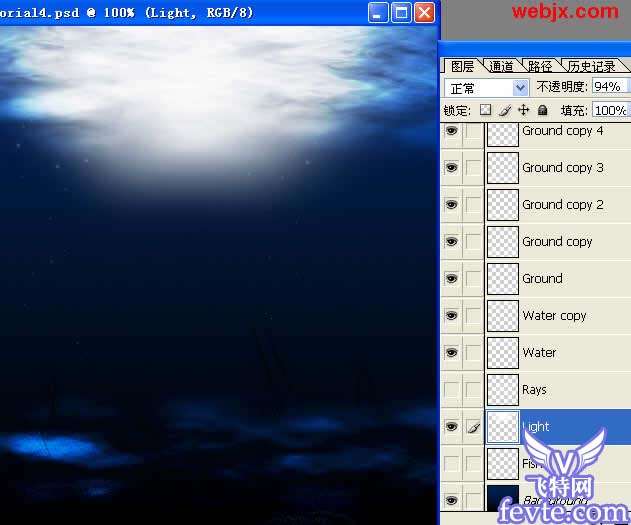The image size is (631, 525).
Task: Toggle visibility of the Water layer
Action: 452,353
